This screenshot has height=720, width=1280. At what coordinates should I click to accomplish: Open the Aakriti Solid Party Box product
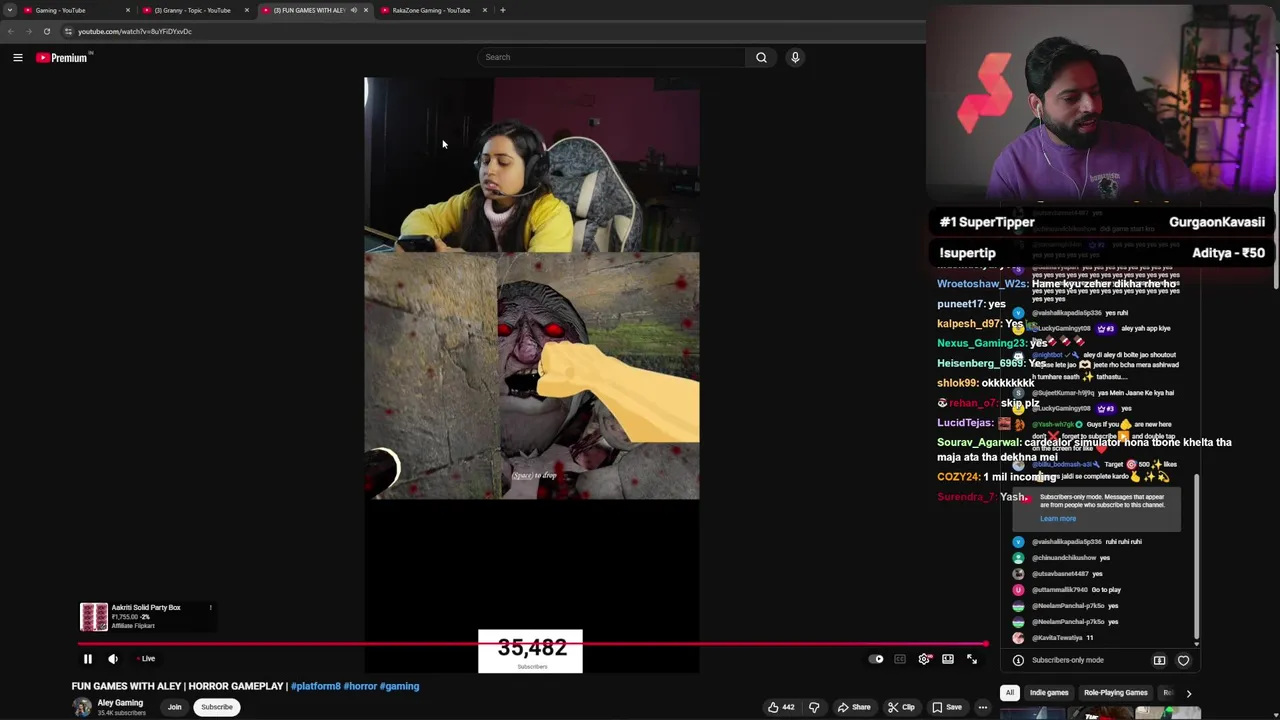146,616
